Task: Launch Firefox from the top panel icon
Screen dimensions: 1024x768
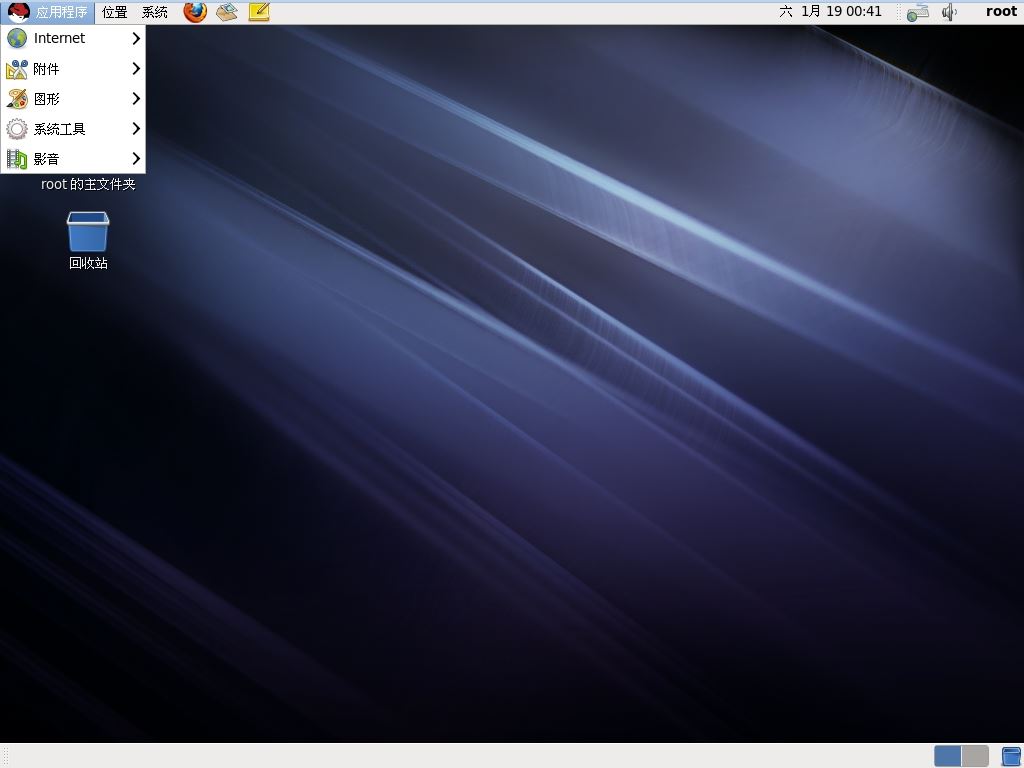Action: click(195, 12)
